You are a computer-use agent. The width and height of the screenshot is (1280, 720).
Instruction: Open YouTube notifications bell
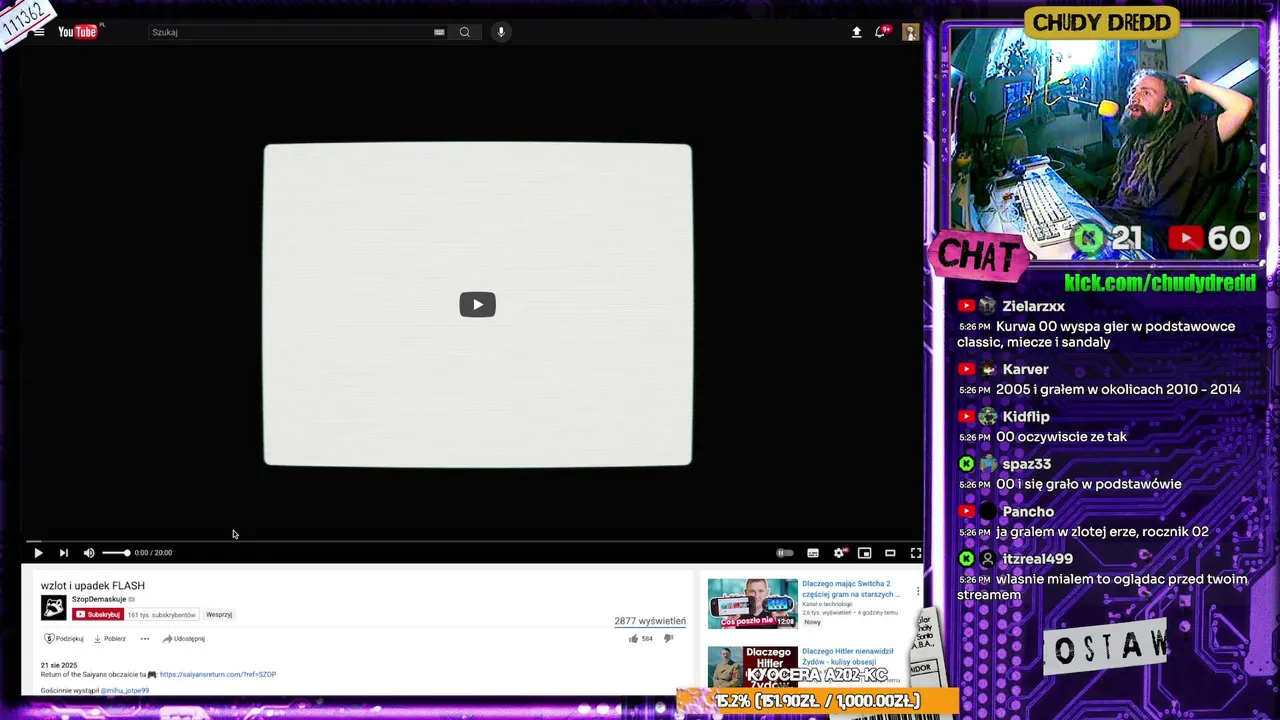coord(881,32)
